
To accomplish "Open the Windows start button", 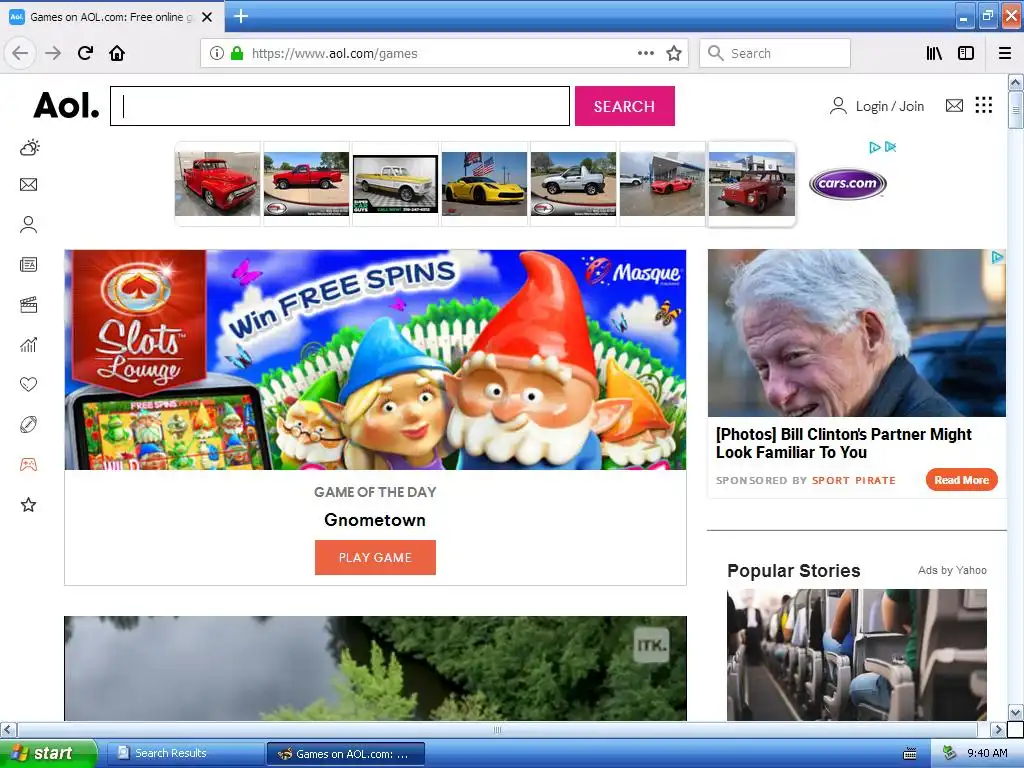I will pyautogui.click(x=47, y=753).
